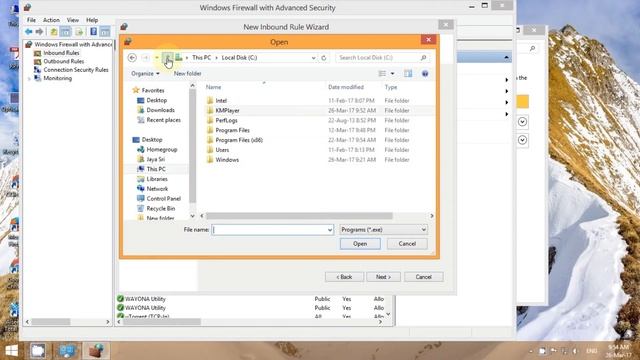Open the Organize dropdown menu
This screenshot has width=640, height=360.
click(x=145, y=73)
